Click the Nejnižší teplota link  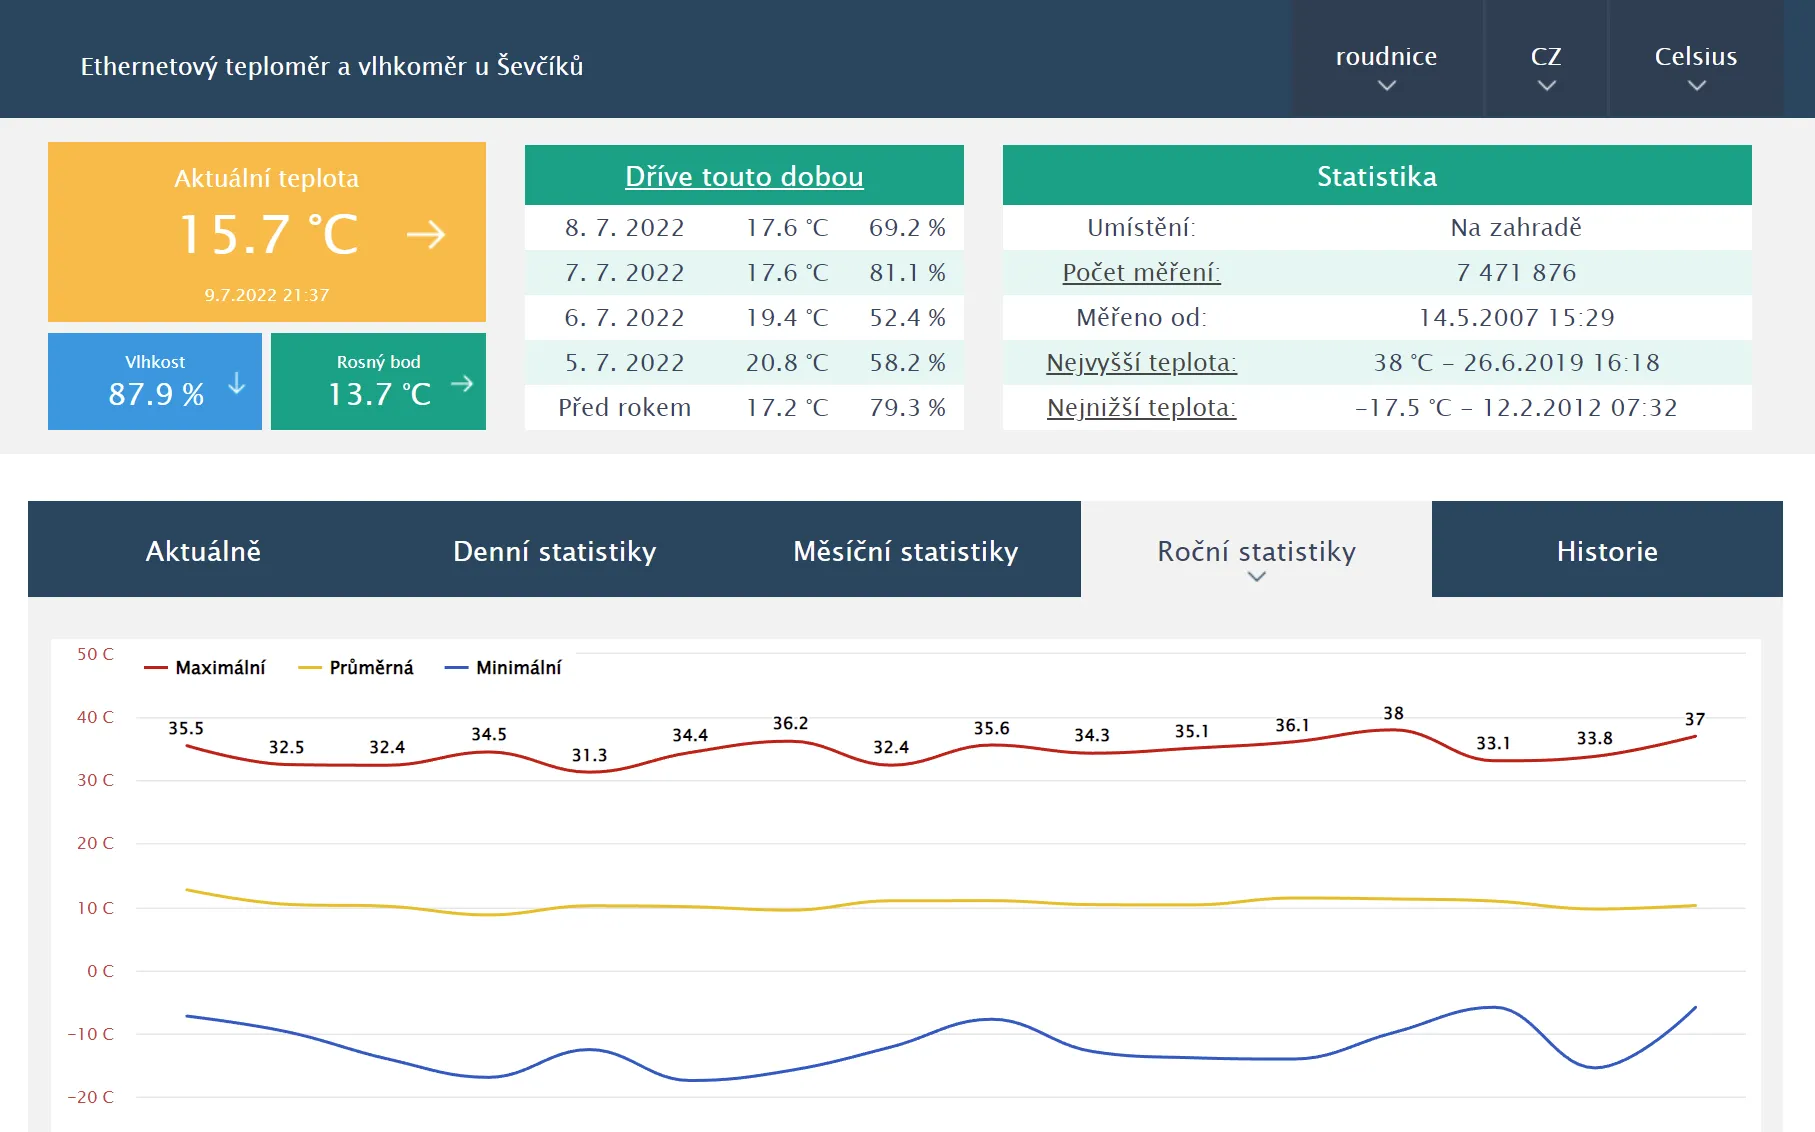(1140, 407)
